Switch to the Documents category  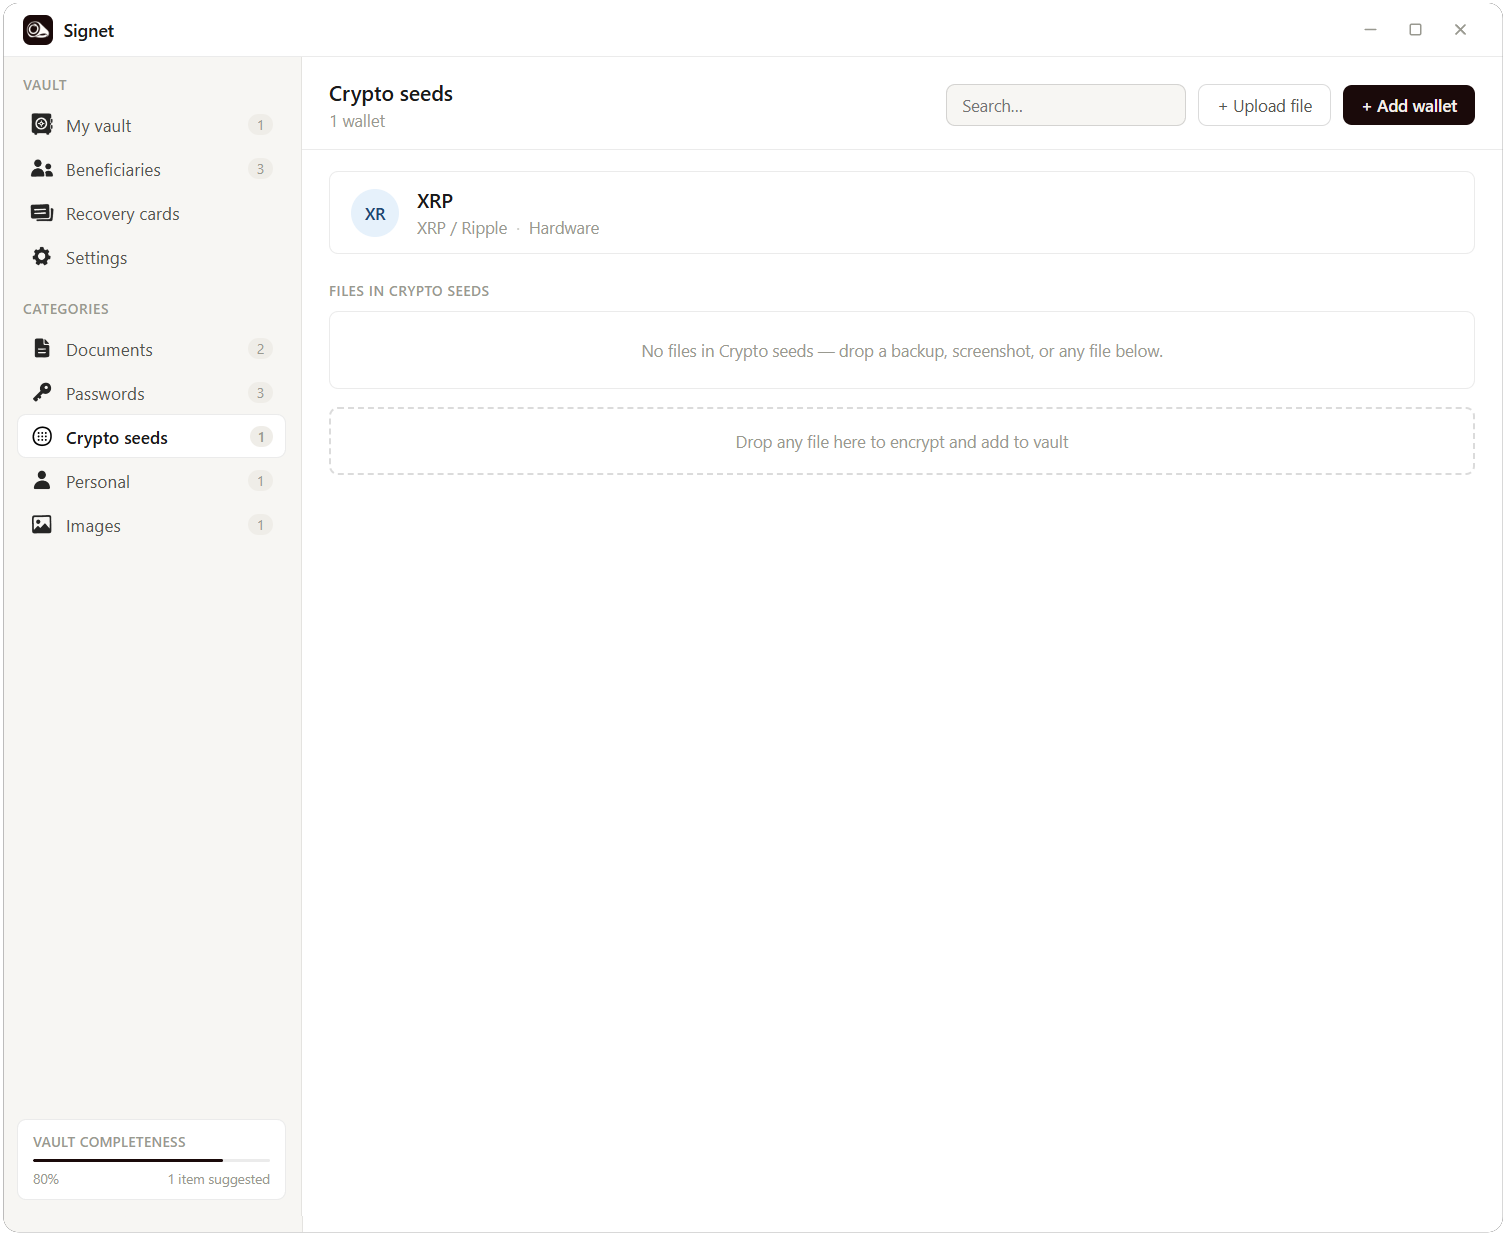coord(109,350)
